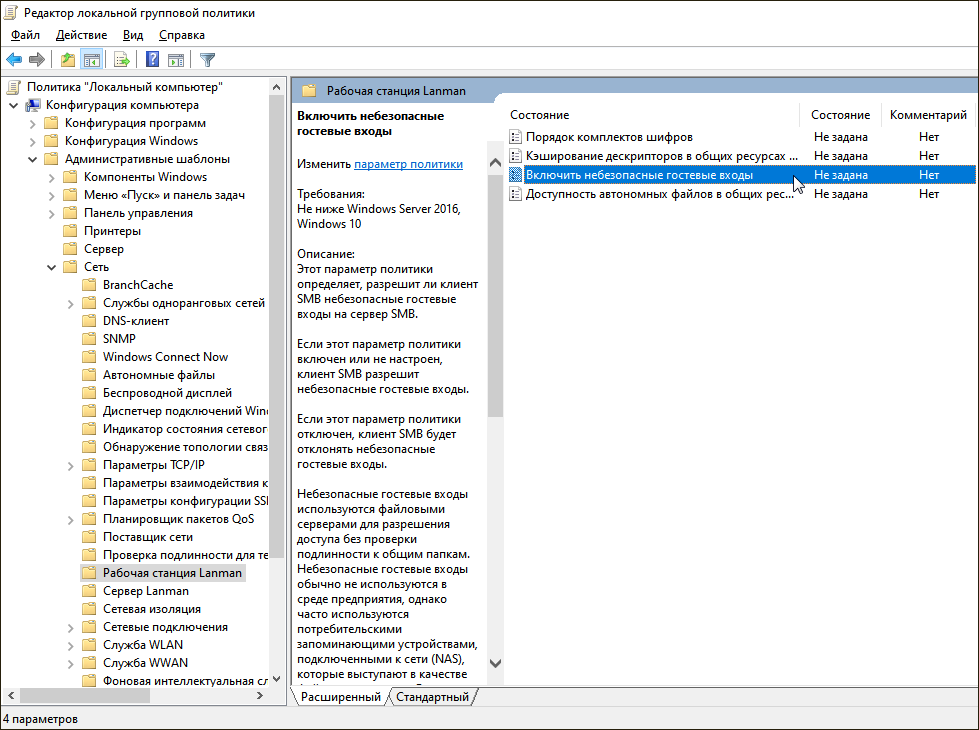Open the Действие menu
Screen dimensions: 979x730
81,35
